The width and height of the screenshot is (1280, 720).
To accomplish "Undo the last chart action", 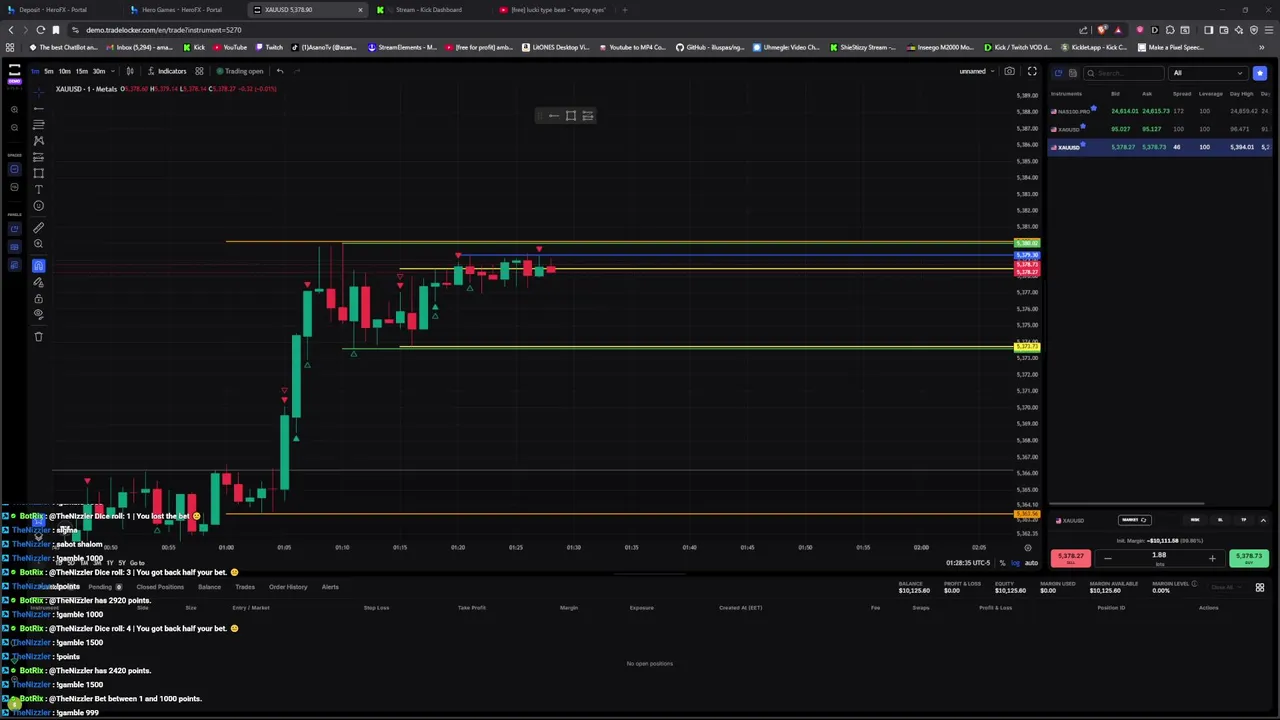I will coord(280,71).
